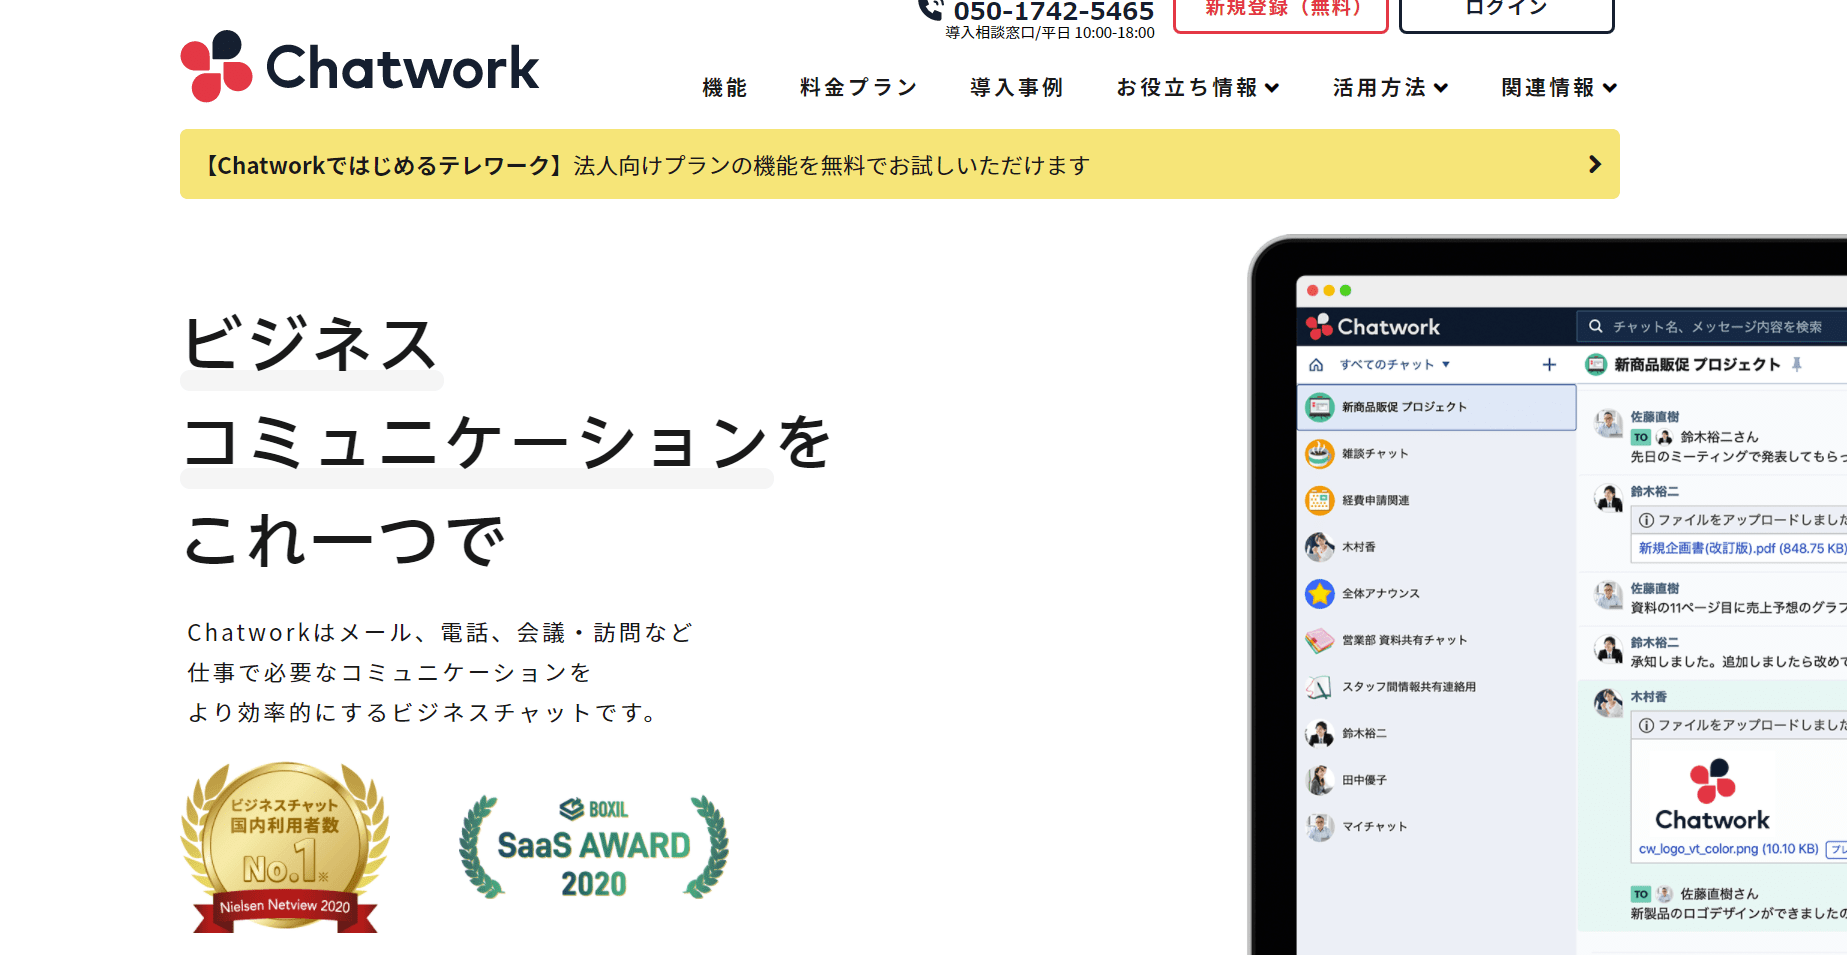Screen dimensions: 1847x955
Task: Expand the 活用方法 dropdown
Action: pyautogui.click(x=1389, y=87)
